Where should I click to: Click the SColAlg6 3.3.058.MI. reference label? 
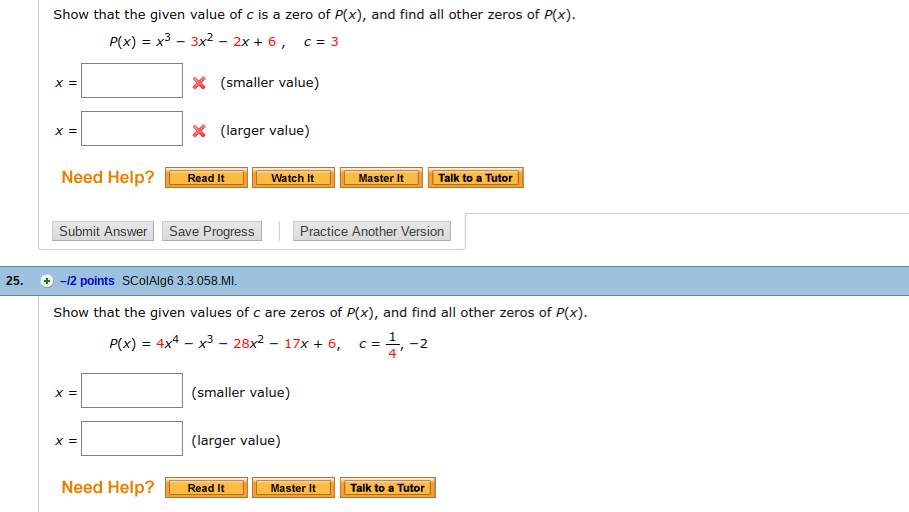pos(179,281)
